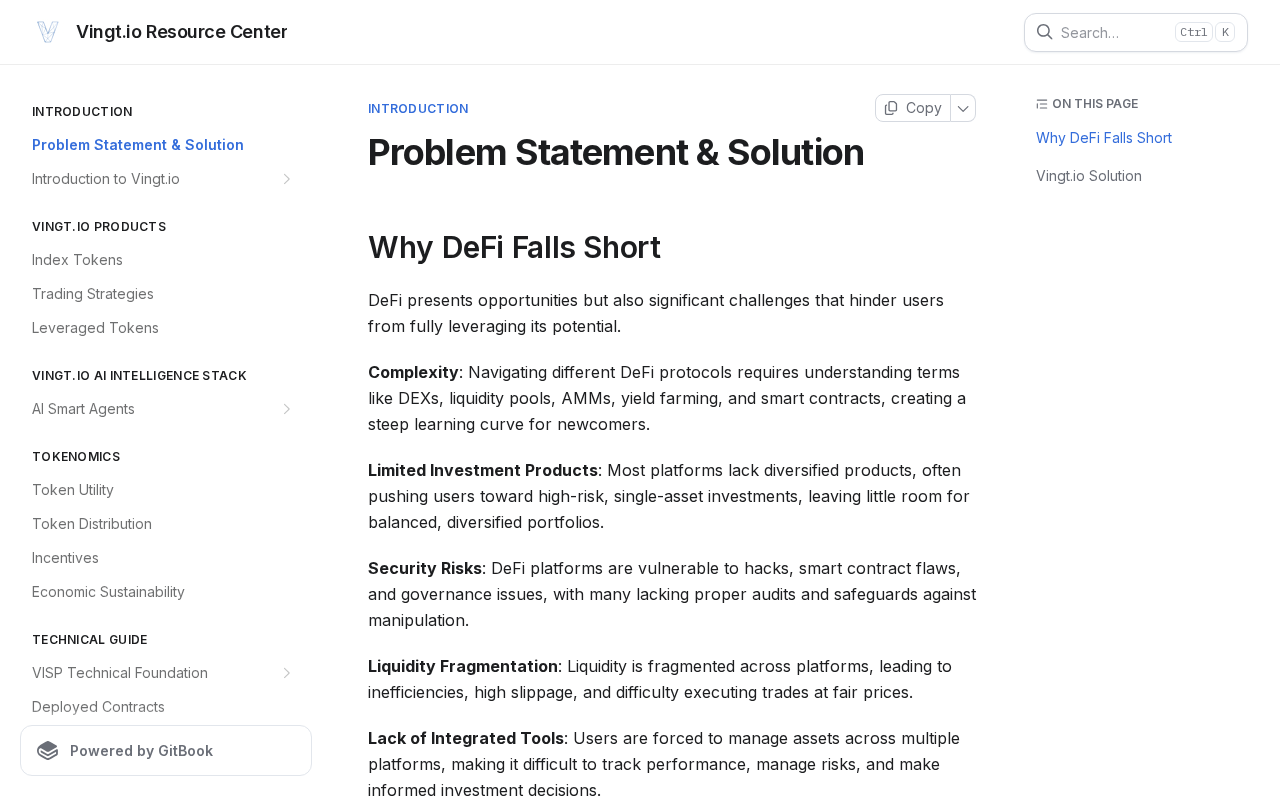Jump to Why DeFi Falls Short anchor
1280x800 pixels.
(1104, 138)
